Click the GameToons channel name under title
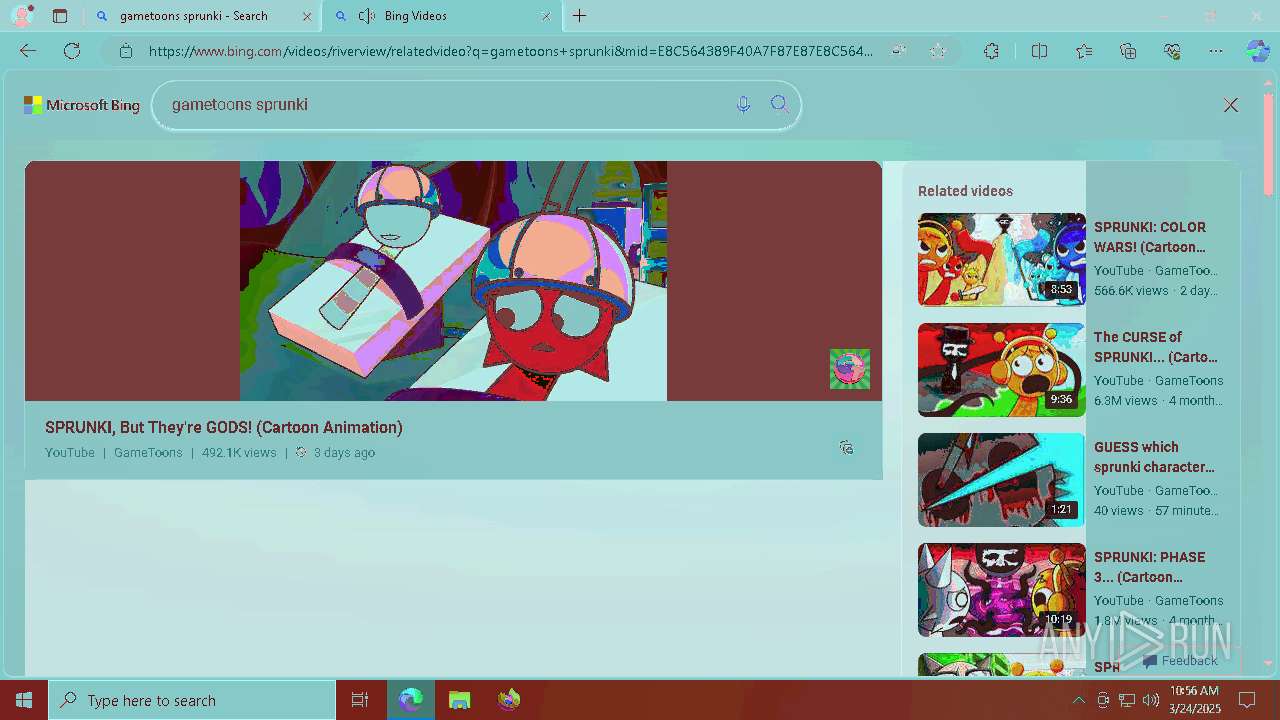 (x=148, y=453)
